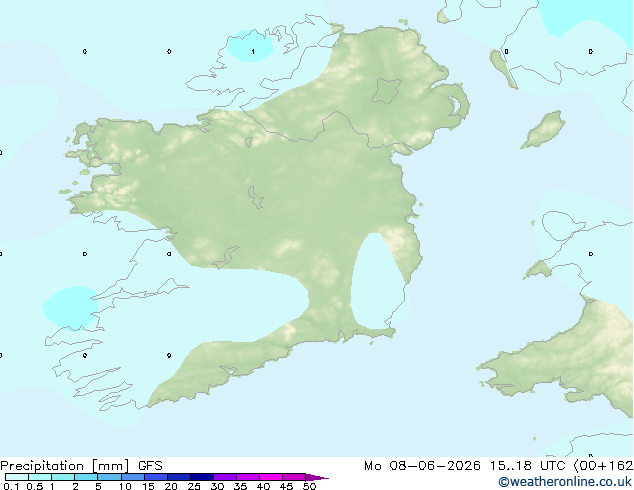Click the 0.5–1 mm legend color swatch
Screen dimensions: 634x490
40,477
